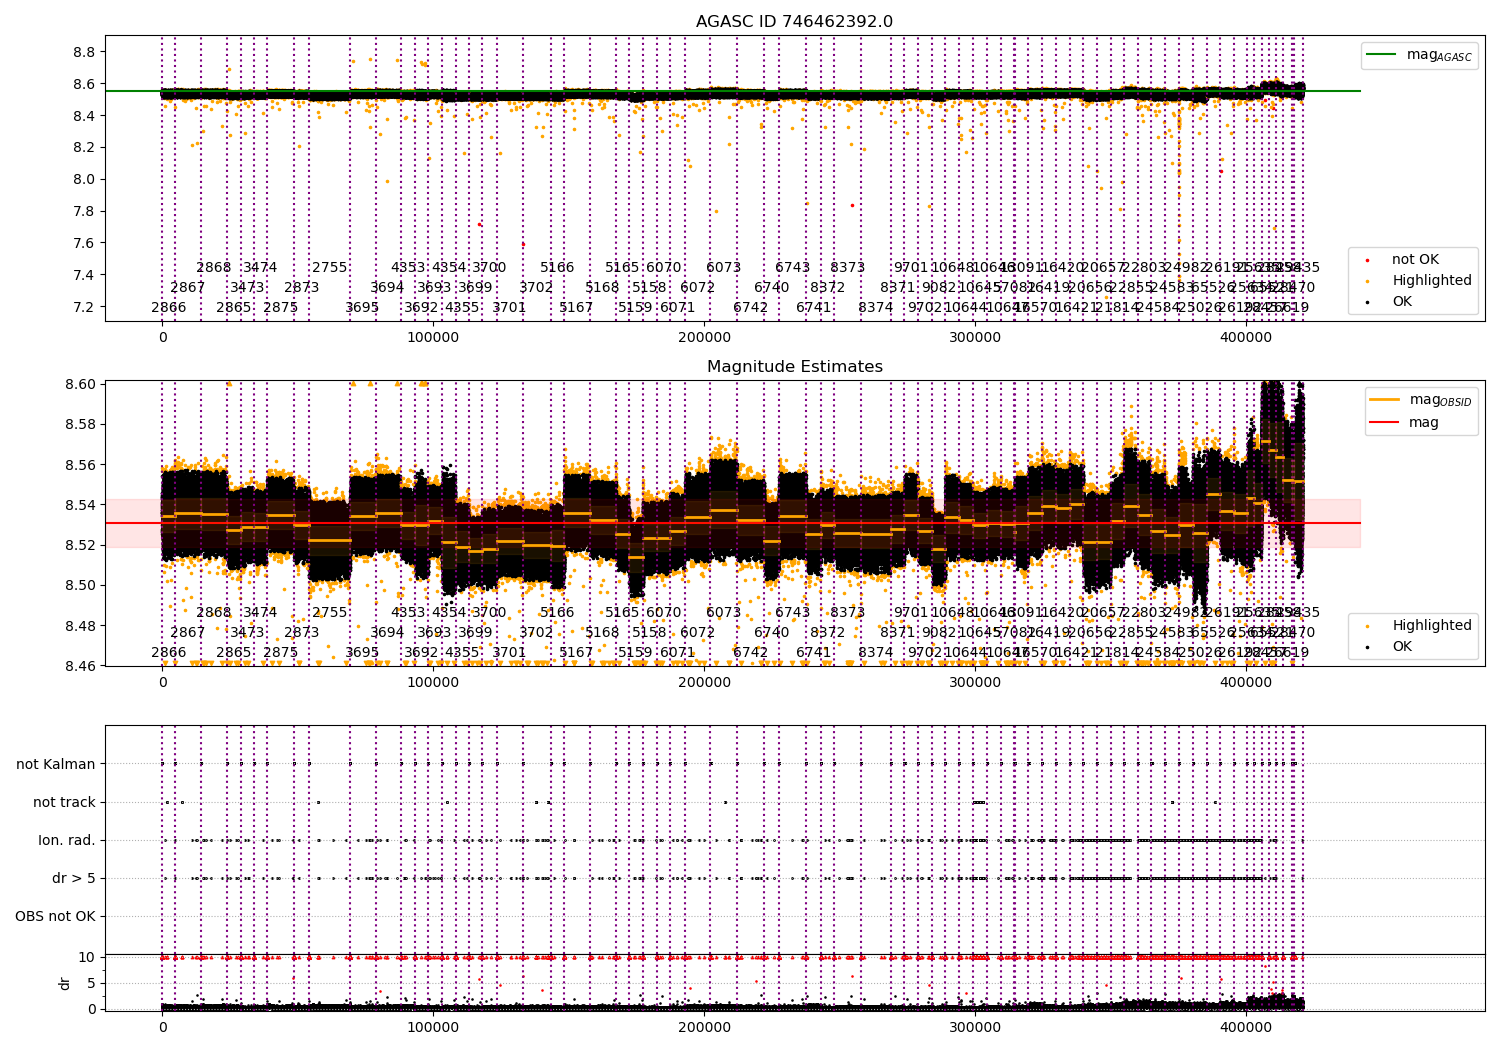The height and width of the screenshot is (1050, 1500).
Task: Click the Magnitude Estimates subplot title
Action: pos(794,367)
